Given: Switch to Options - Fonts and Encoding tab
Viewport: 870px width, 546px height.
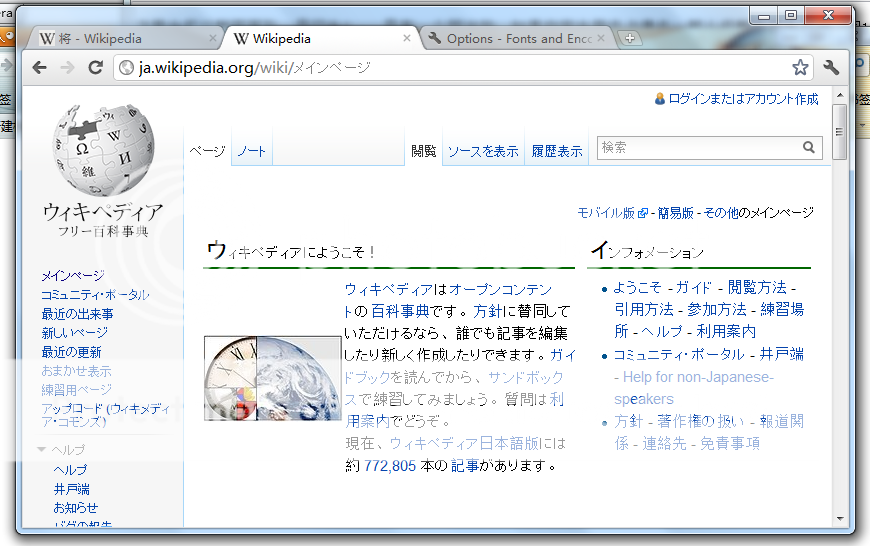Looking at the screenshot, I should [x=516, y=39].
